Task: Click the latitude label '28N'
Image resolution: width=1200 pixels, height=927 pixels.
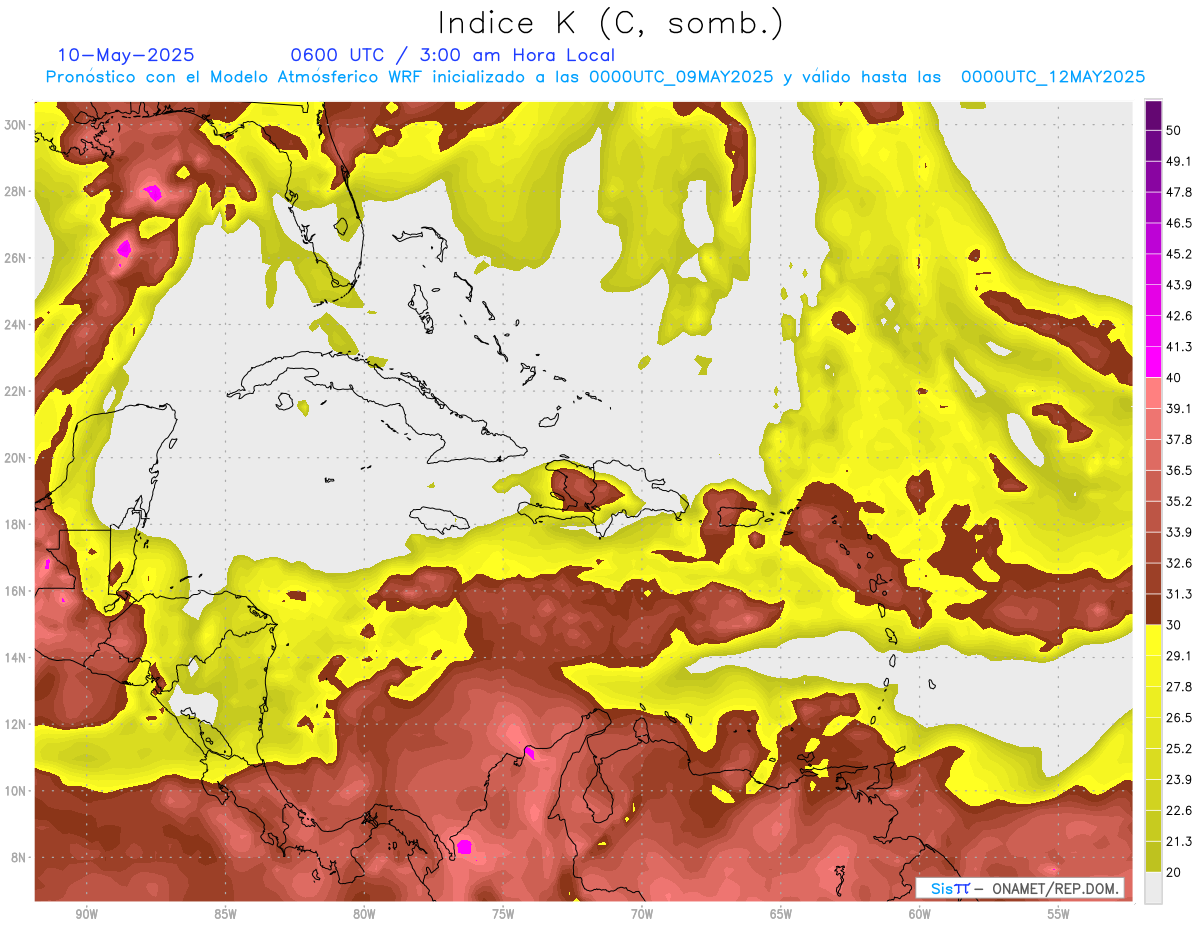Action: tap(16, 191)
